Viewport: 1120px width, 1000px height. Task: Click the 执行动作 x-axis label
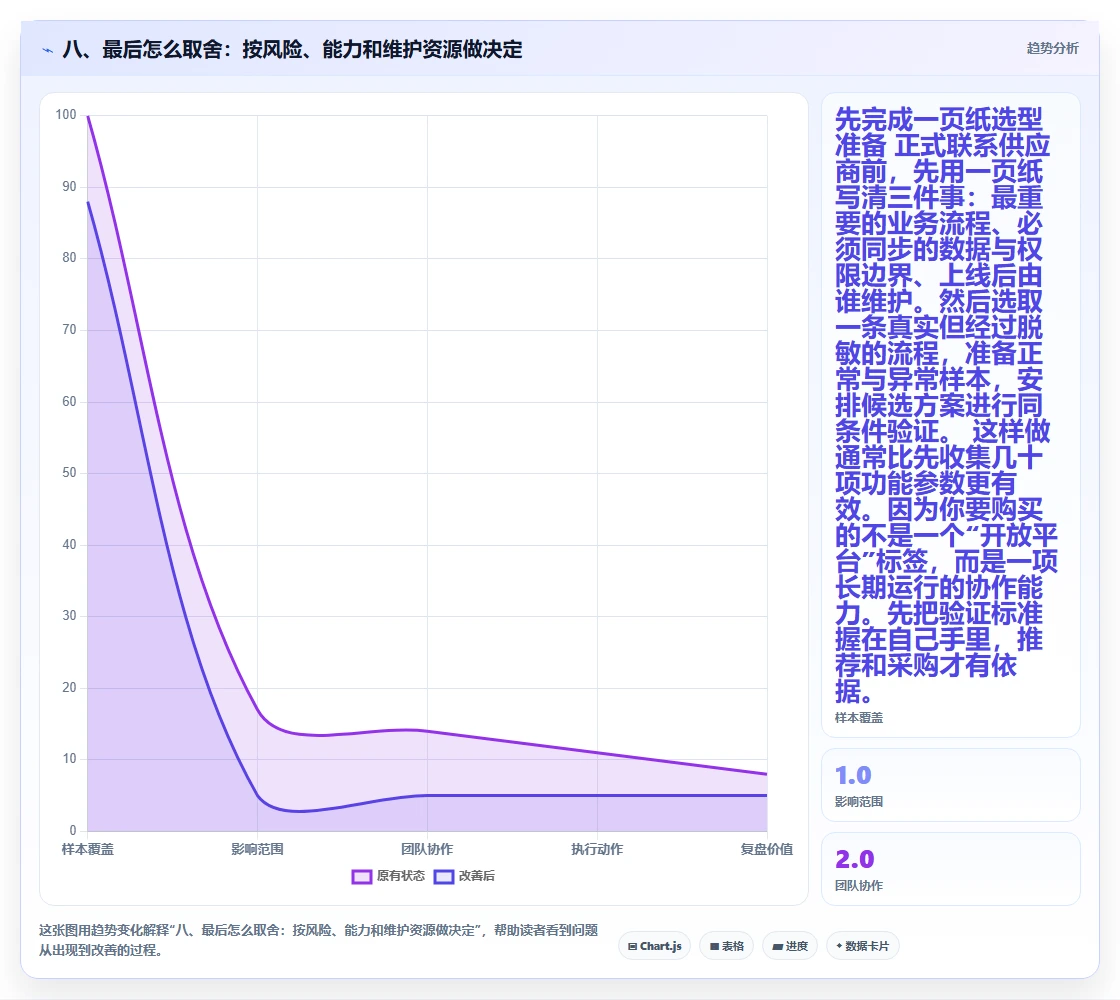(597, 849)
